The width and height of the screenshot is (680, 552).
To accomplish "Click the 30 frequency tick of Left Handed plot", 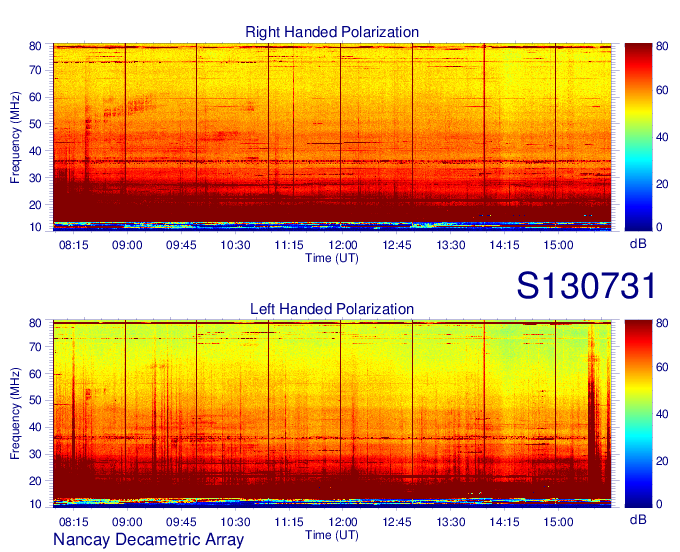I will [35, 454].
